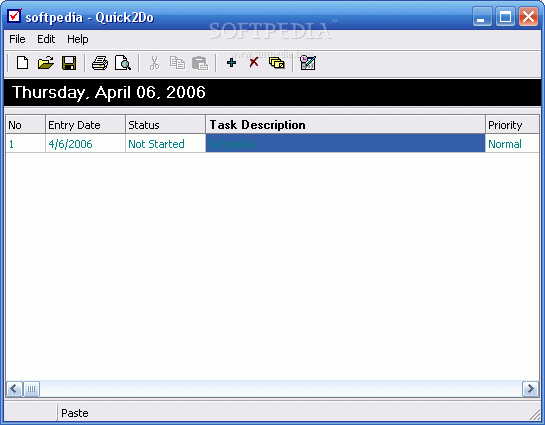Sort by the No column header
Image resolution: width=545 pixels, height=425 pixels.
point(25,124)
